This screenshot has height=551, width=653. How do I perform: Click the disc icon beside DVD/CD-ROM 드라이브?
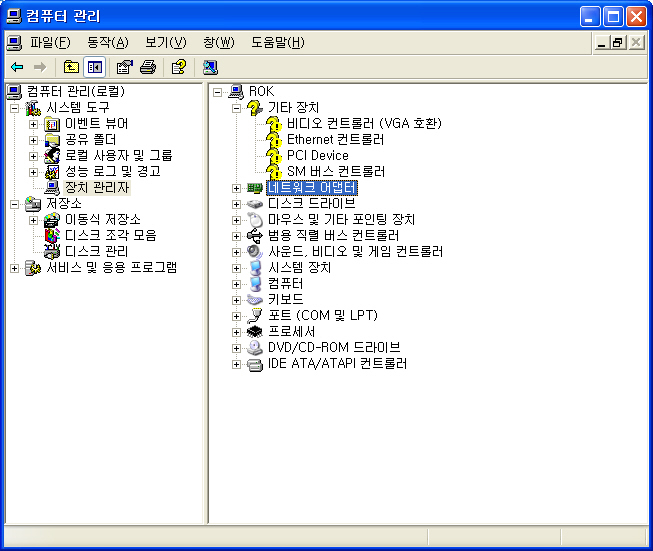(x=255, y=348)
